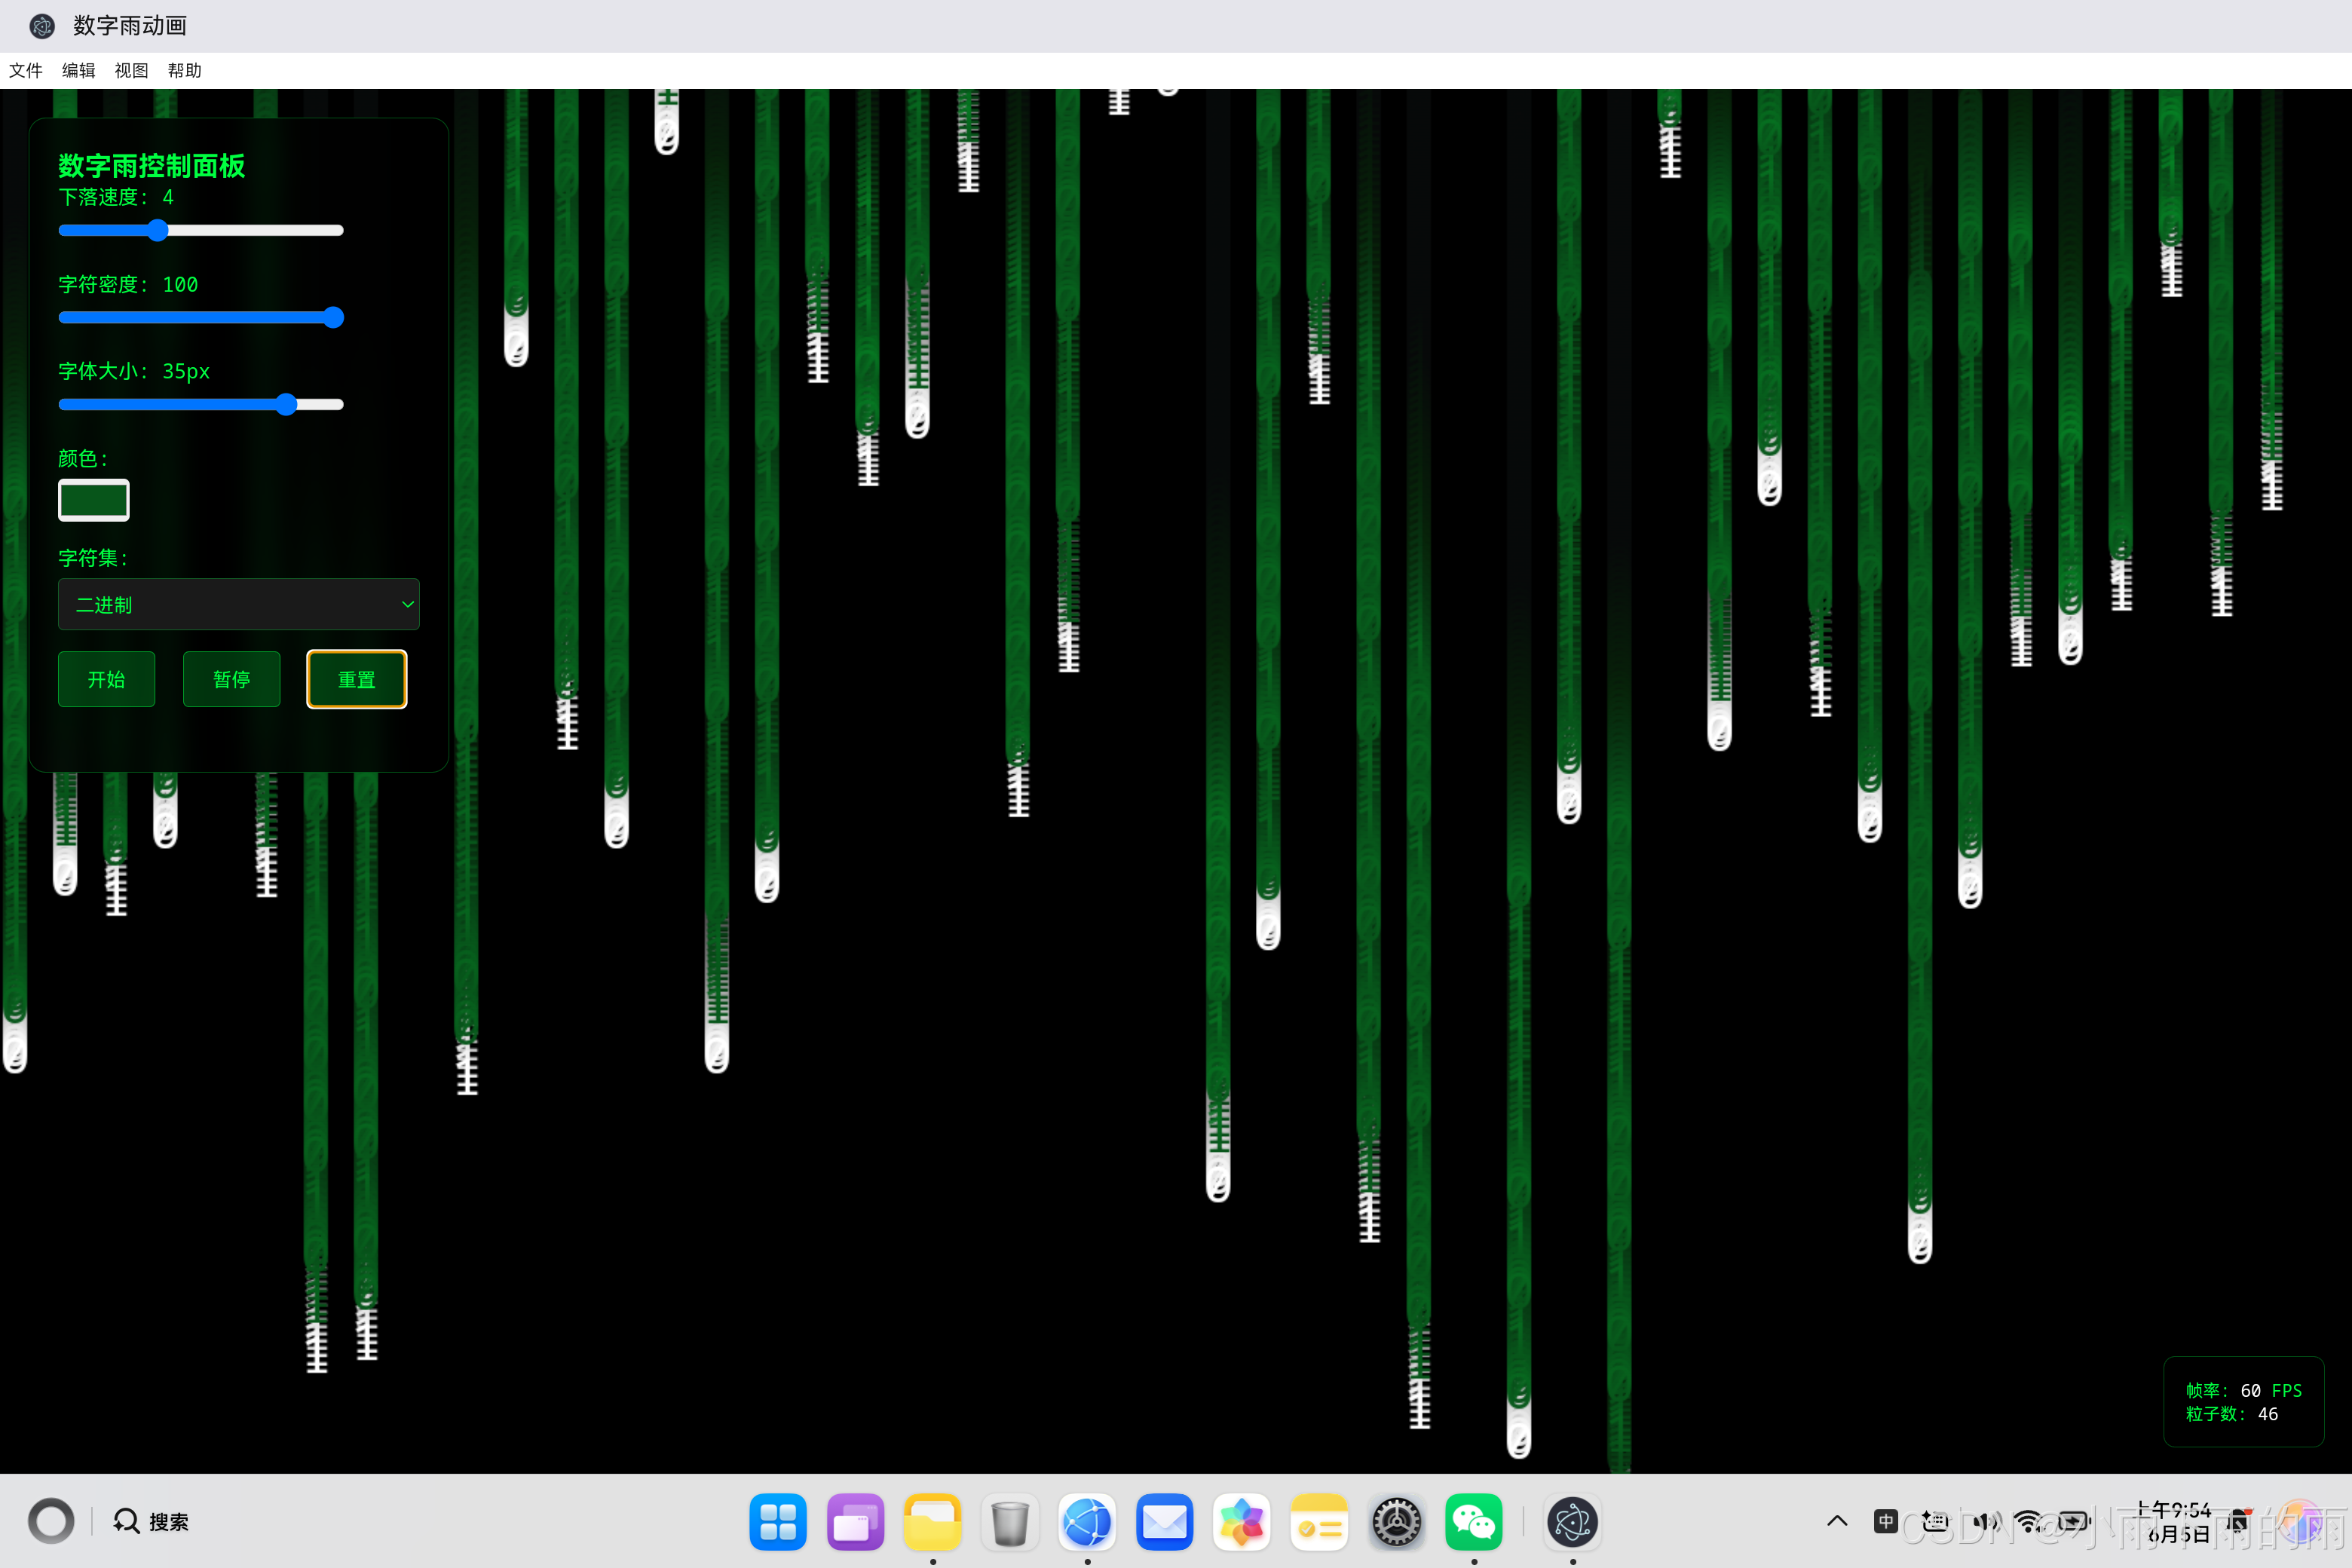Open the yellow notes checklist app

[x=1319, y=1522]
